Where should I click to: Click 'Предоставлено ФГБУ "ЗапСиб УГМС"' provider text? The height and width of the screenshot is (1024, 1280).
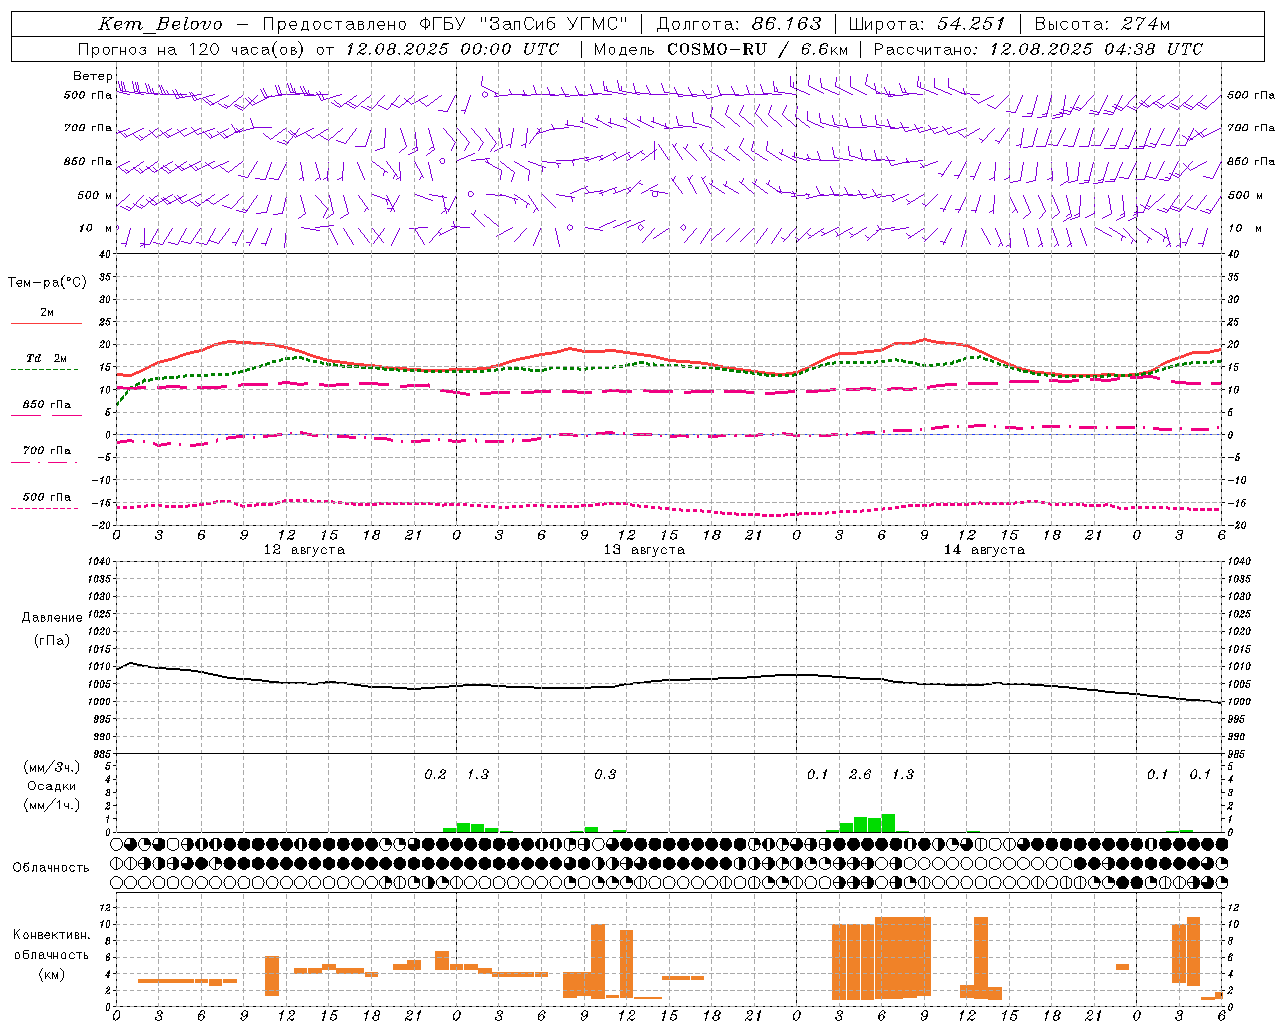pos(445,24)
